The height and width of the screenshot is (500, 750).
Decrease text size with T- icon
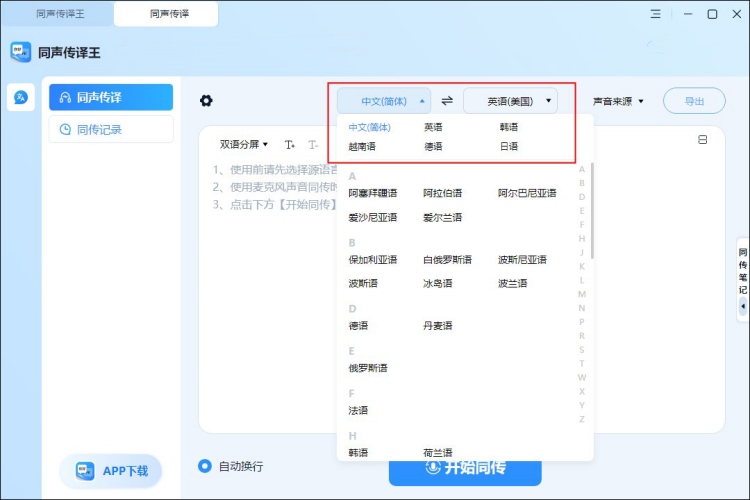point(313,144)
